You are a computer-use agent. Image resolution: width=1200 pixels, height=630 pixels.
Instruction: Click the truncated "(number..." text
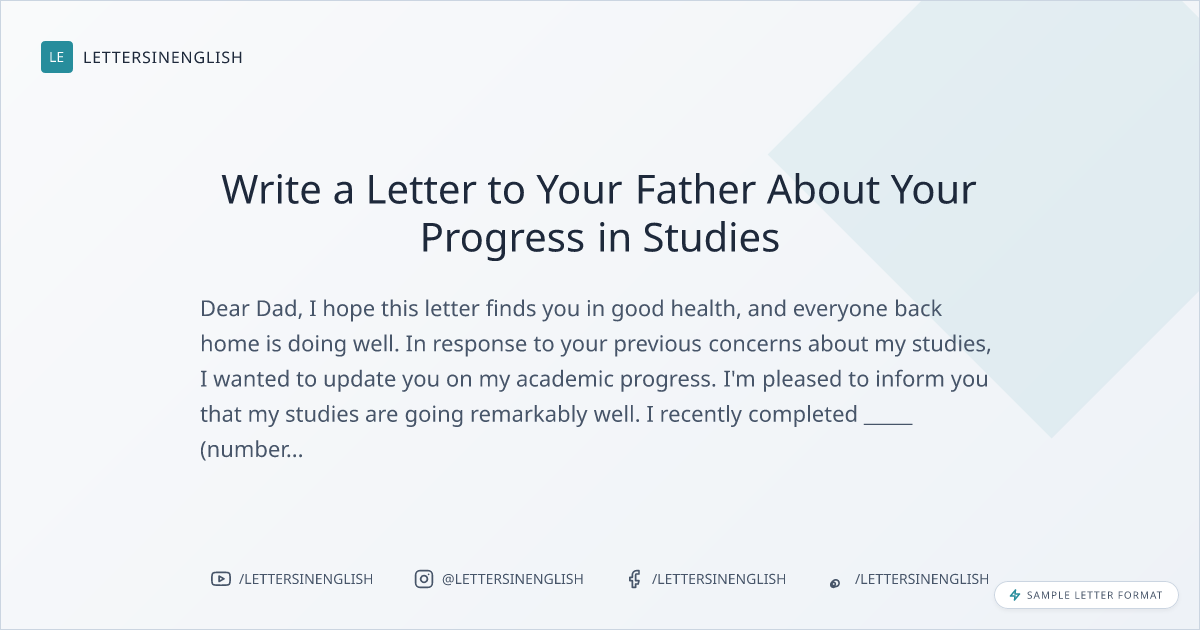(x=251, y=450)
